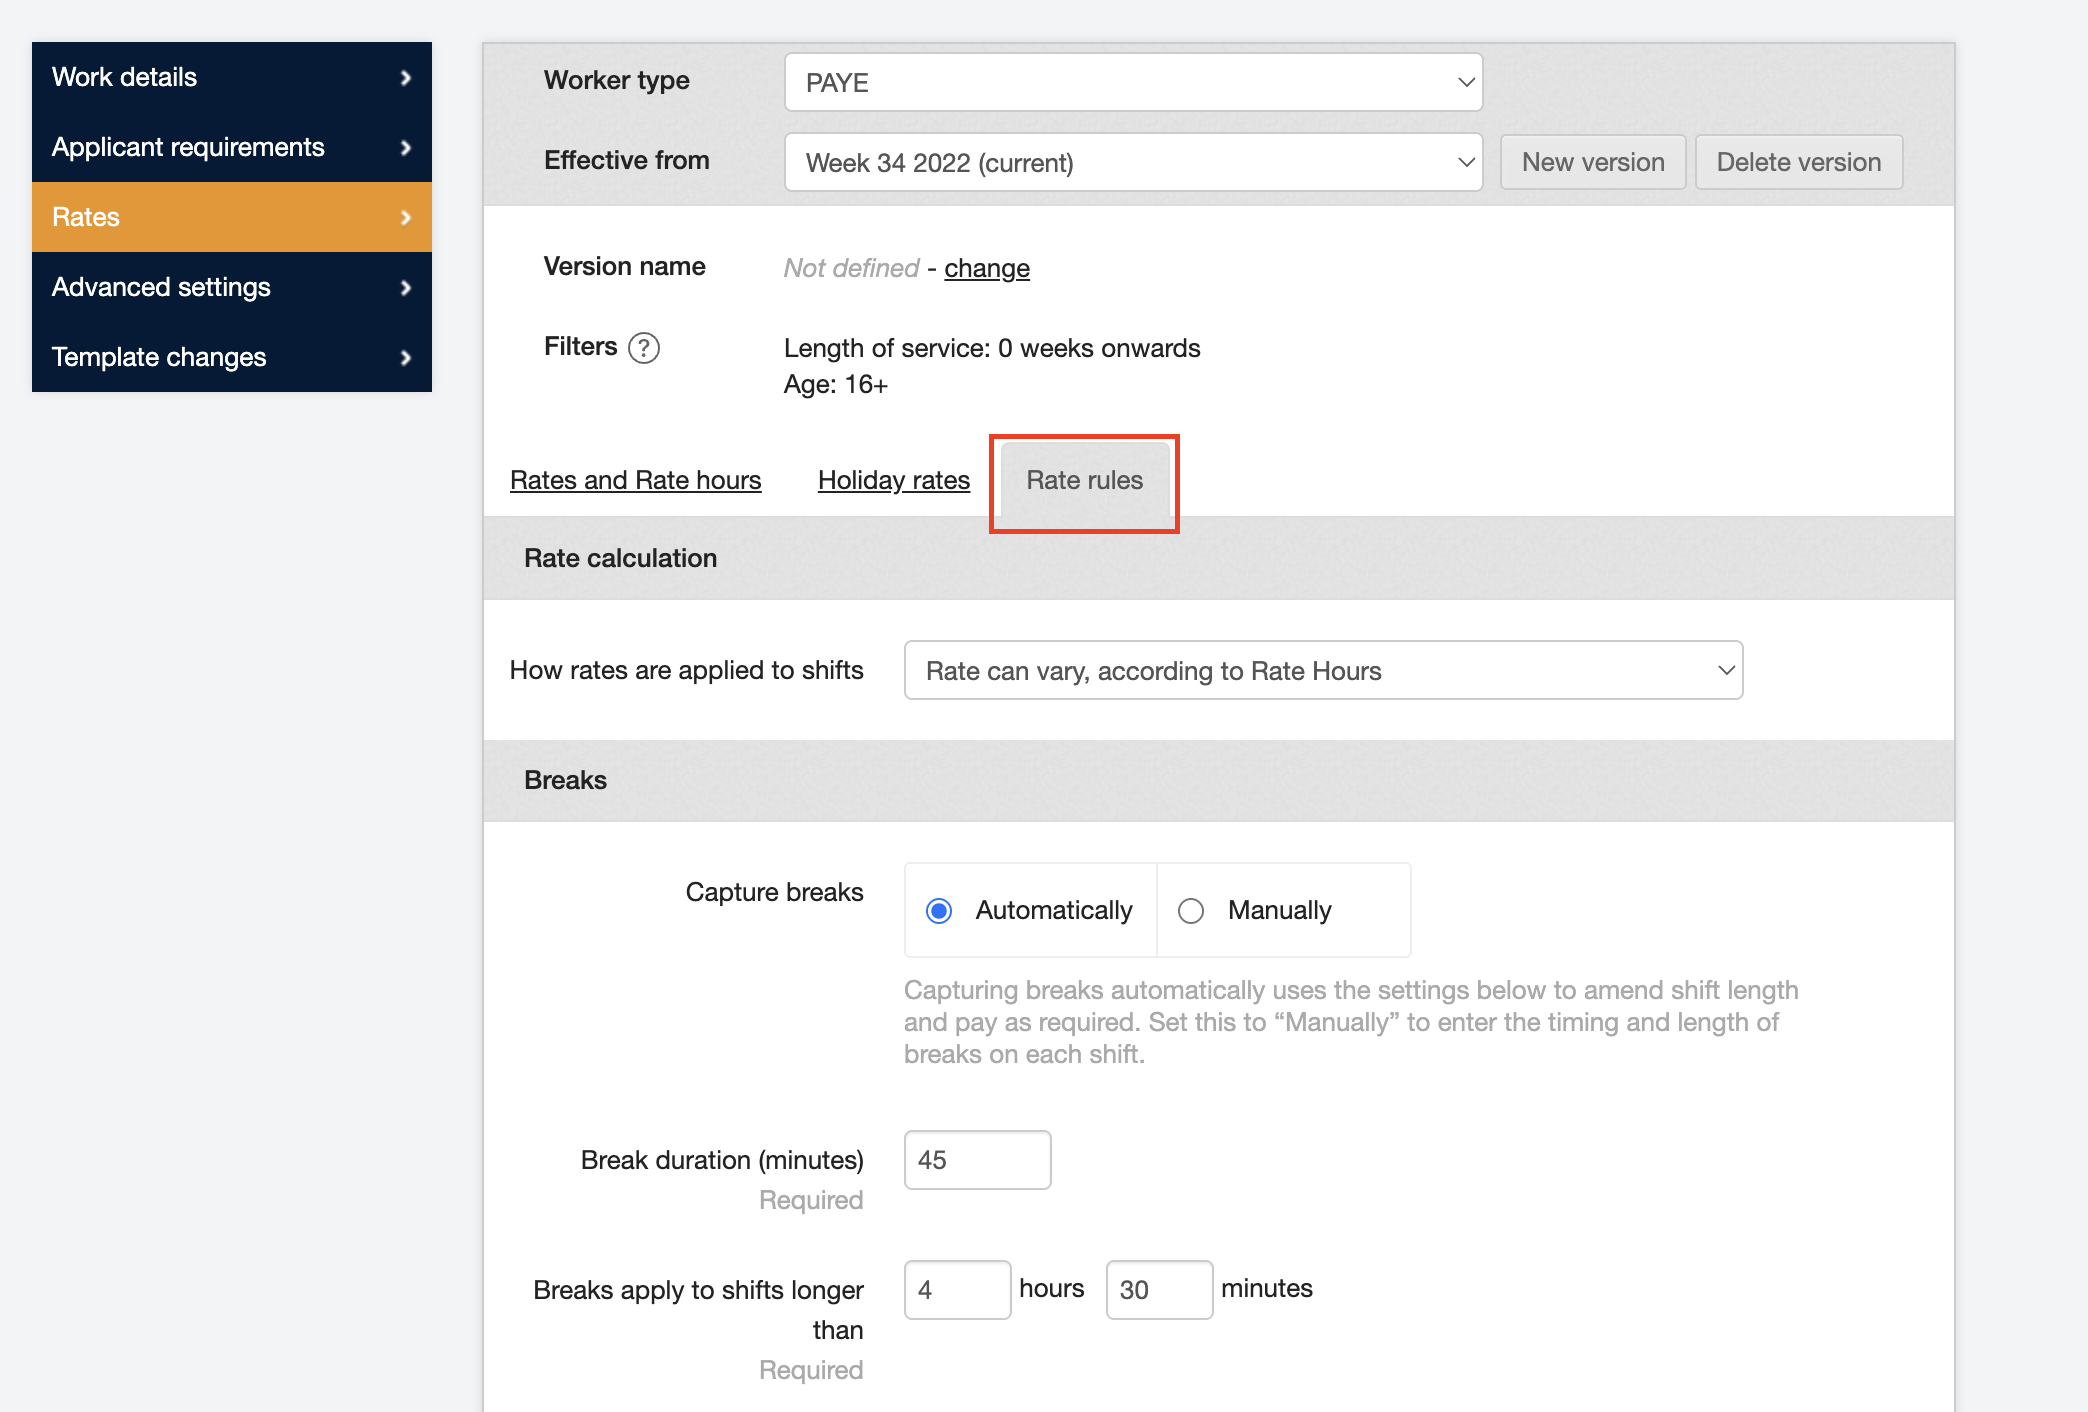Image resolution: width=2088 pixels, height=1412 pixels.
Task: Focus the shift length hours field
Action: coord(957,1290)
